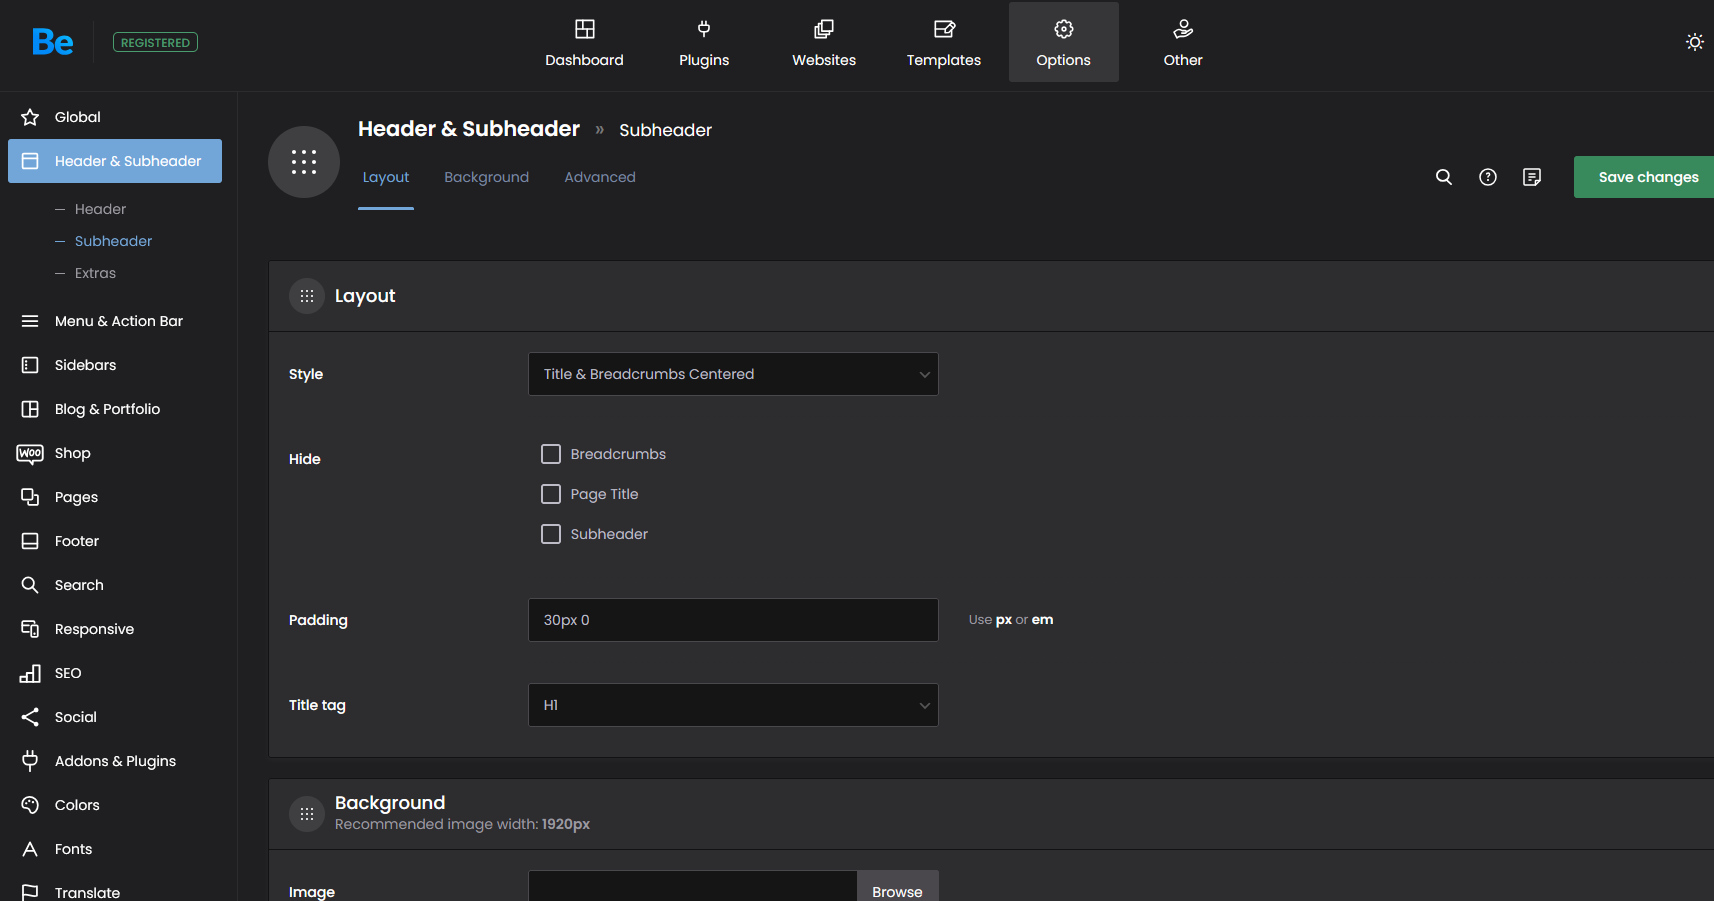1714x901 pixels.
Task: Click the Padding input field
Action: click(x=733, y=620)
